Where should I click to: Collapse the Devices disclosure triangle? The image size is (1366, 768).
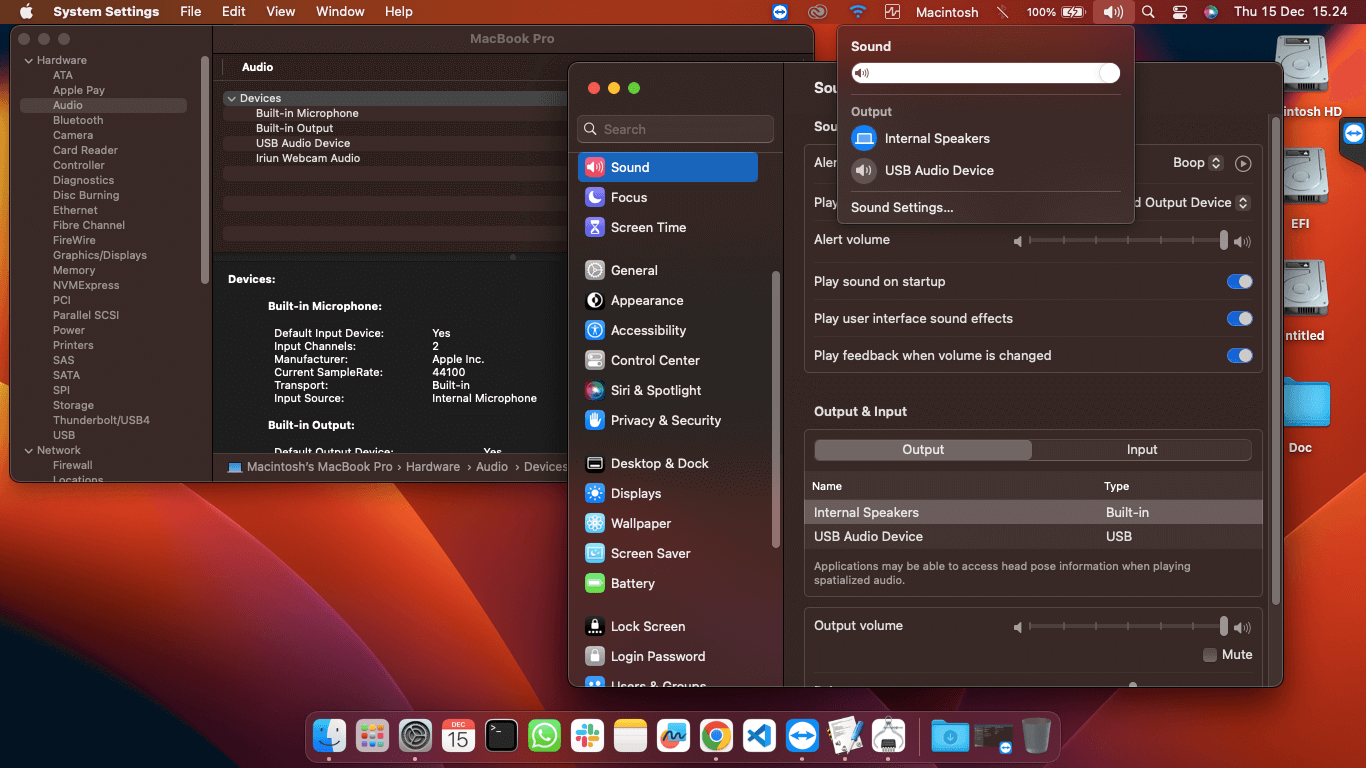pos(231,98)
